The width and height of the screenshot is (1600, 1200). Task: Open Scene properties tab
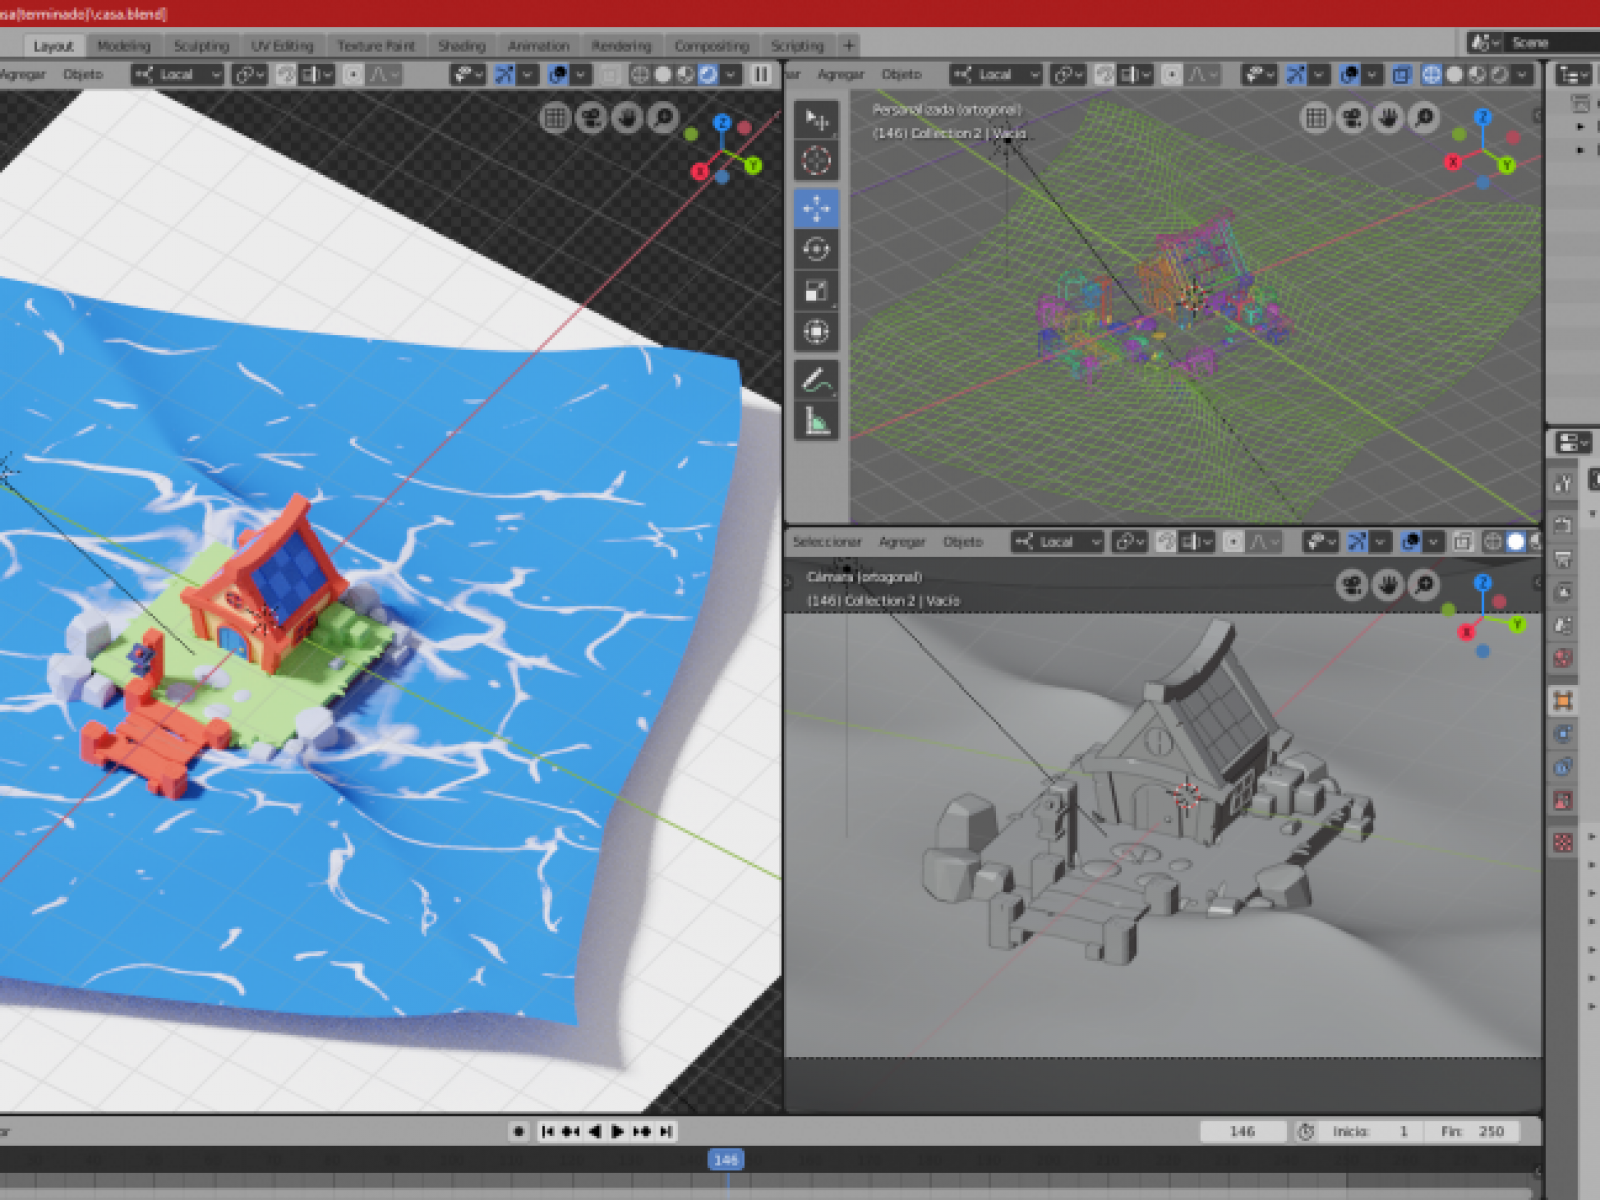pos(1563,625)
